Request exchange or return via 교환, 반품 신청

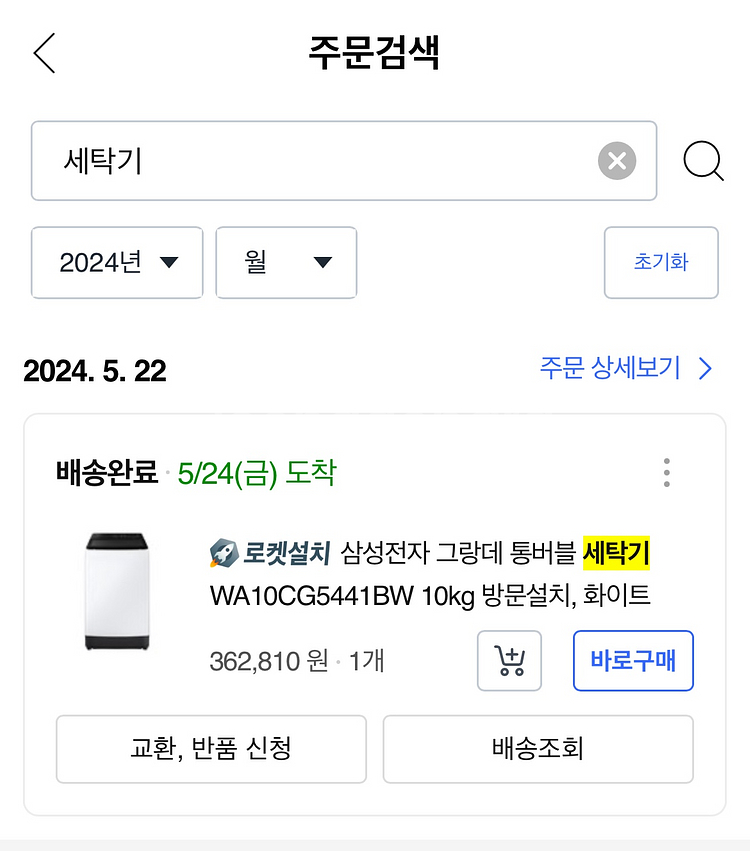click(211, 749)
